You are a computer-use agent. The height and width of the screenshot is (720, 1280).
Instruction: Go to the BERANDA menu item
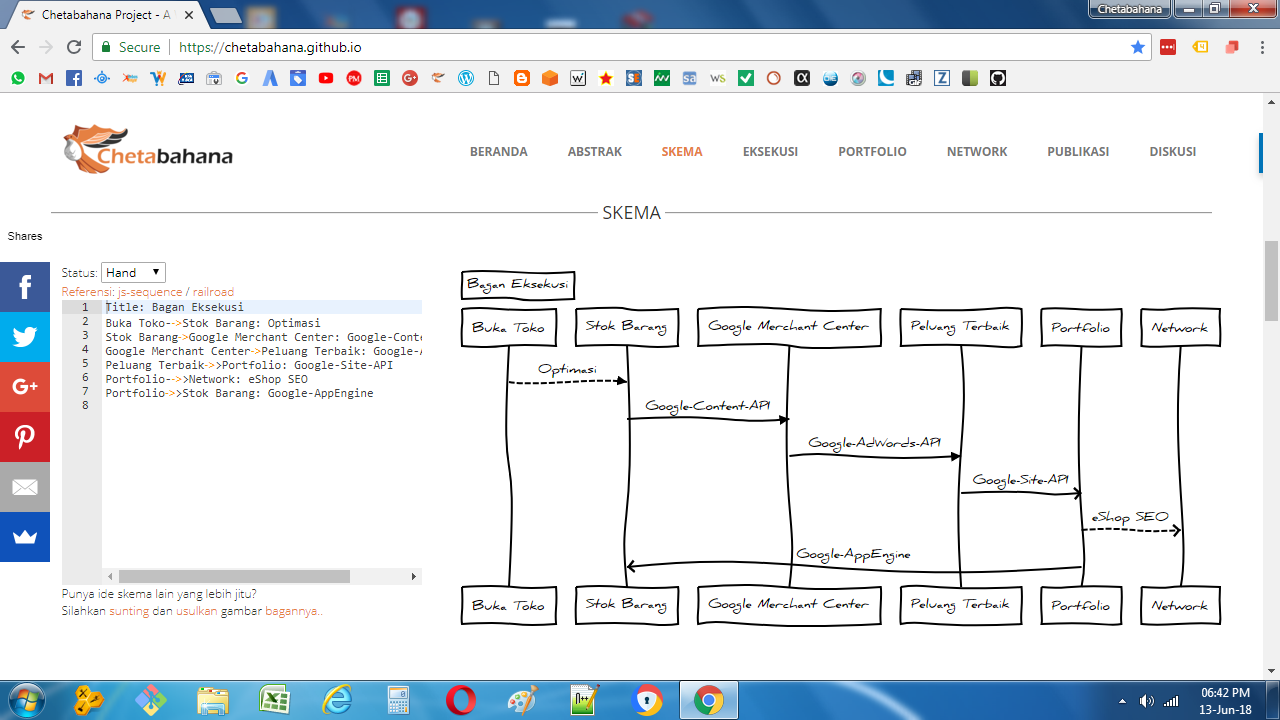point(499,152)
